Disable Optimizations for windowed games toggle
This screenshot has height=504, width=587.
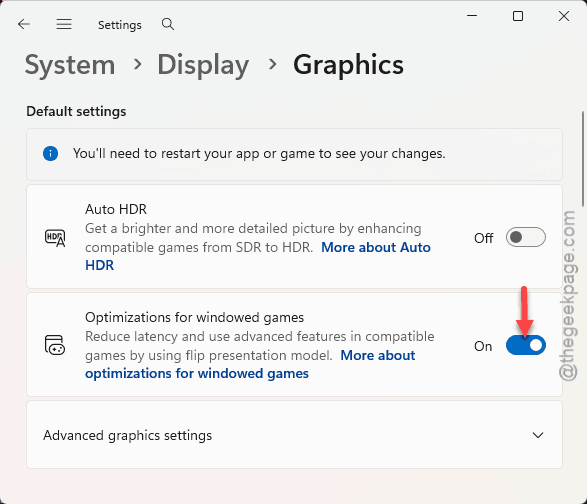(526, 345)
